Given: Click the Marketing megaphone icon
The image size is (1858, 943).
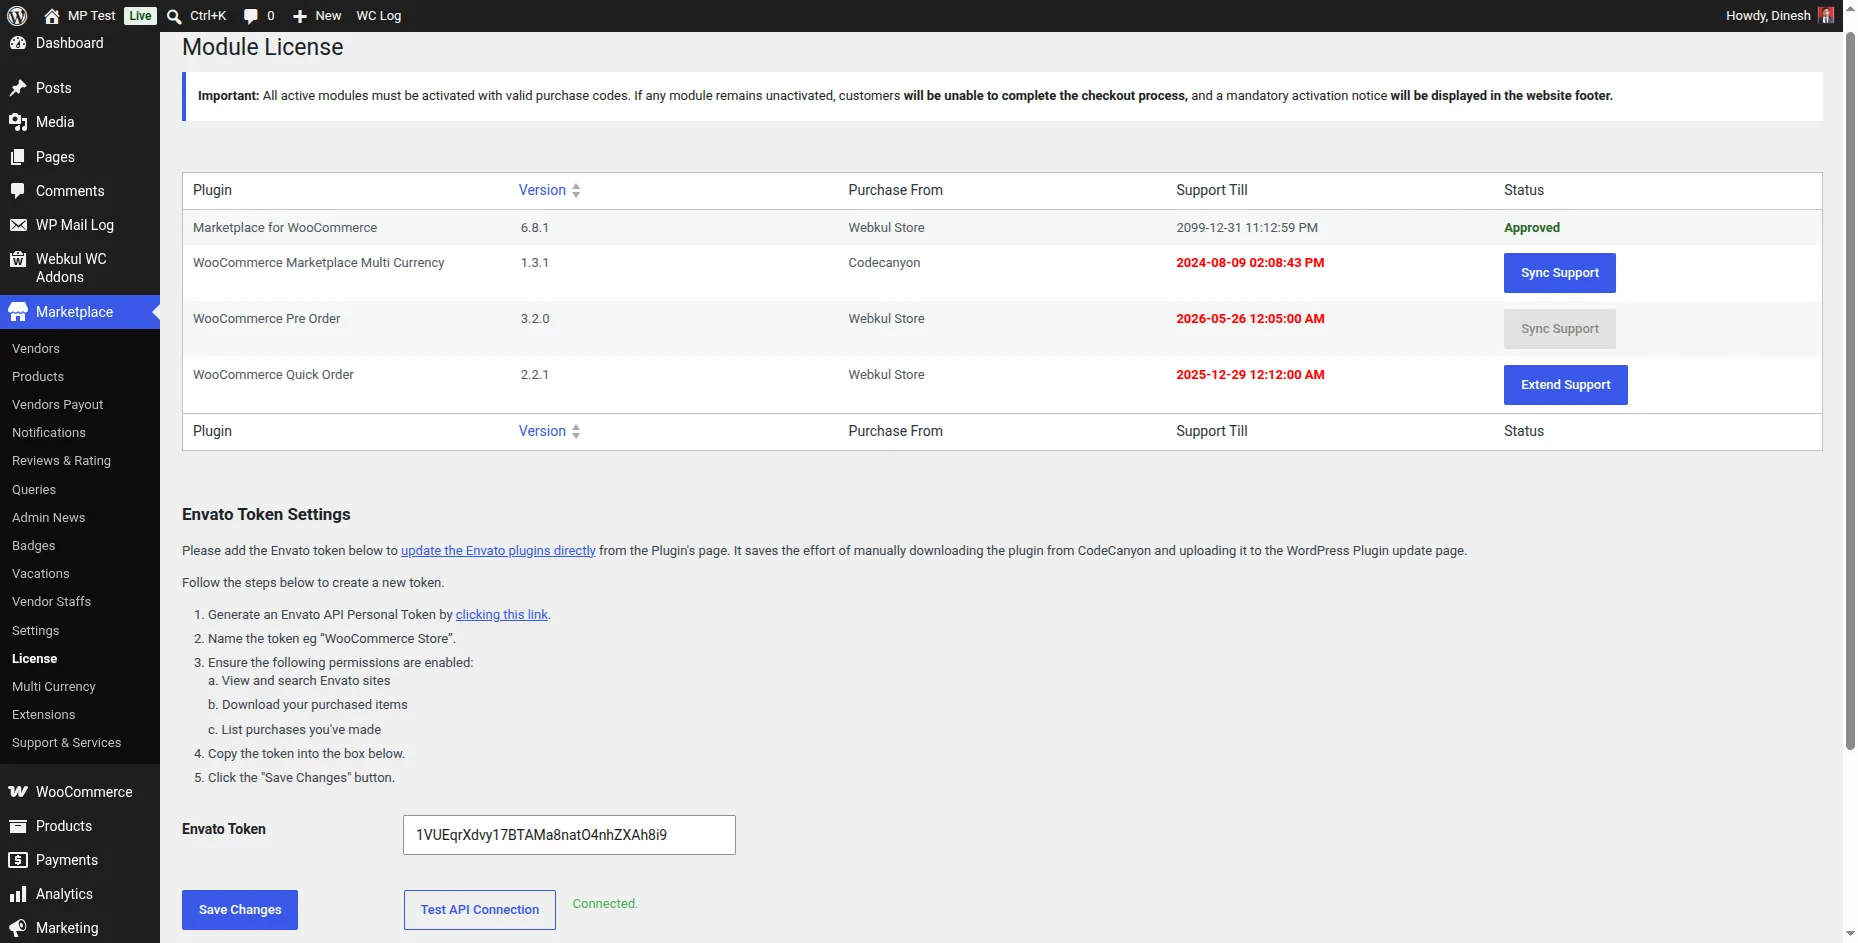Looking at the screenshot, I should pos(18,928).
